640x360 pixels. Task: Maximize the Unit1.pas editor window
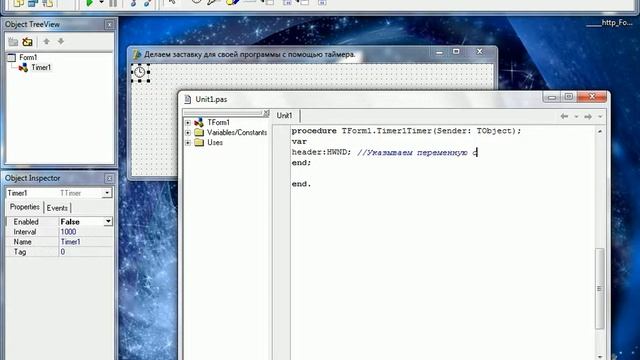click(569, 97)
